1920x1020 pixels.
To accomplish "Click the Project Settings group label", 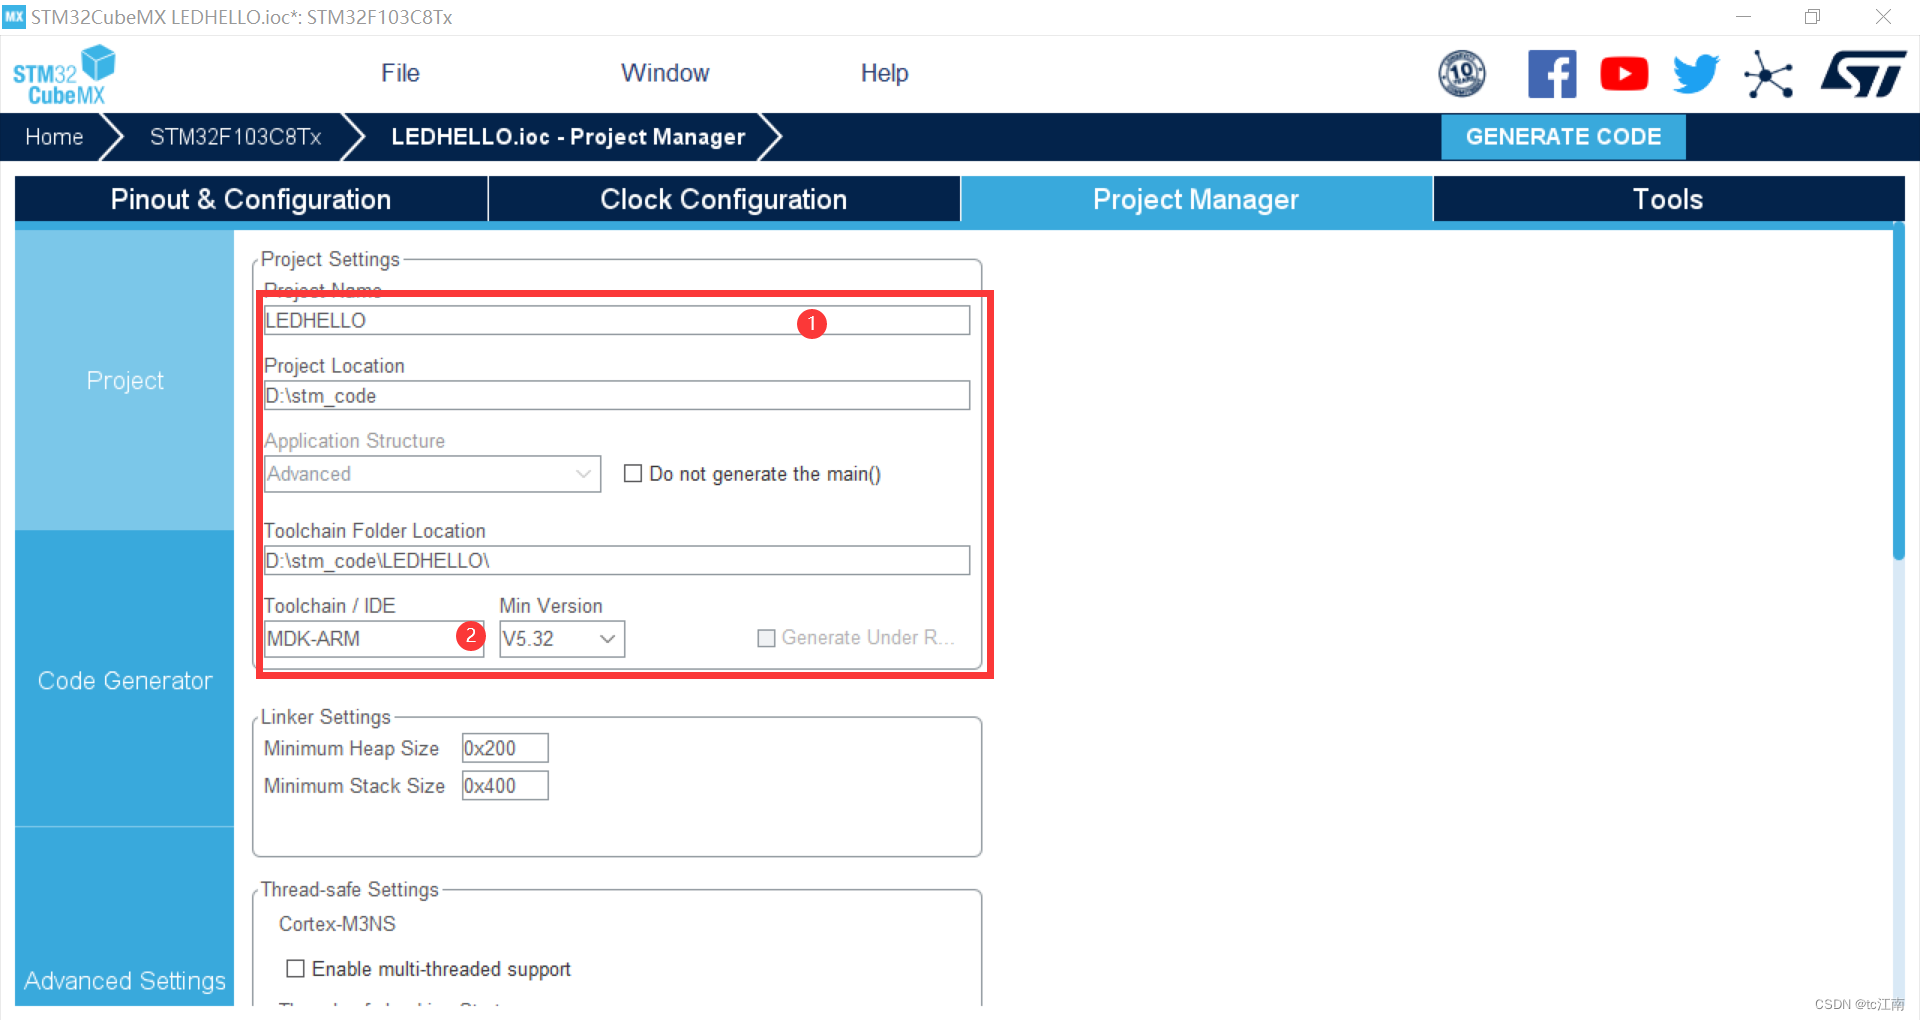I will click(330, 259).
